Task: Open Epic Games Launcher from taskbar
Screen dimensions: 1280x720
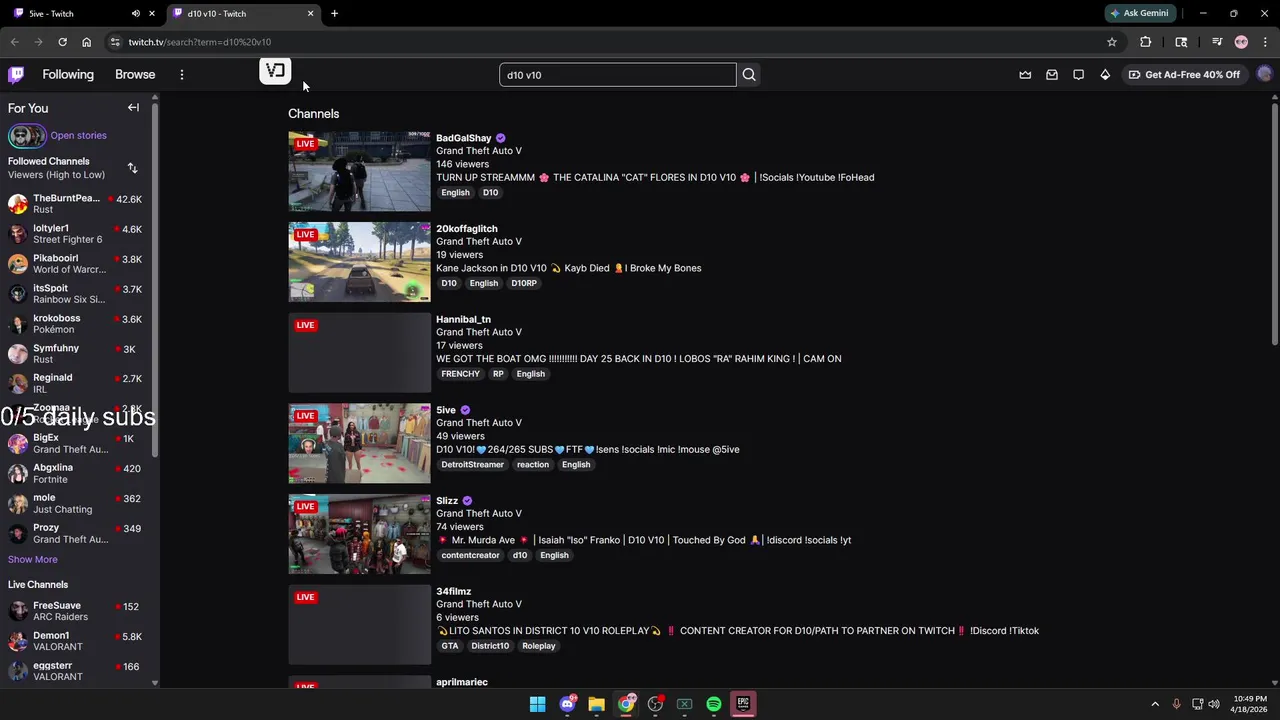Action: [x=743, y=704]
